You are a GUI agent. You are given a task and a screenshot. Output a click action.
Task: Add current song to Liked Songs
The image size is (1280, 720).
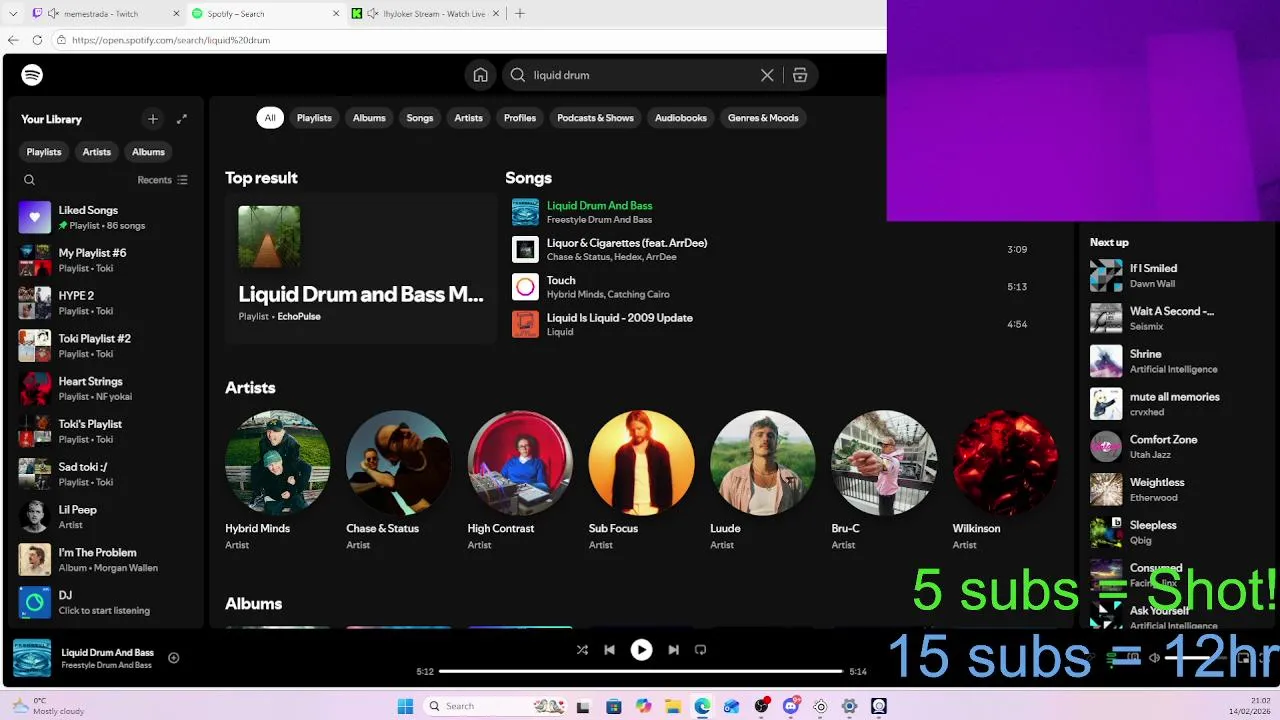click(x=173, y=658)
